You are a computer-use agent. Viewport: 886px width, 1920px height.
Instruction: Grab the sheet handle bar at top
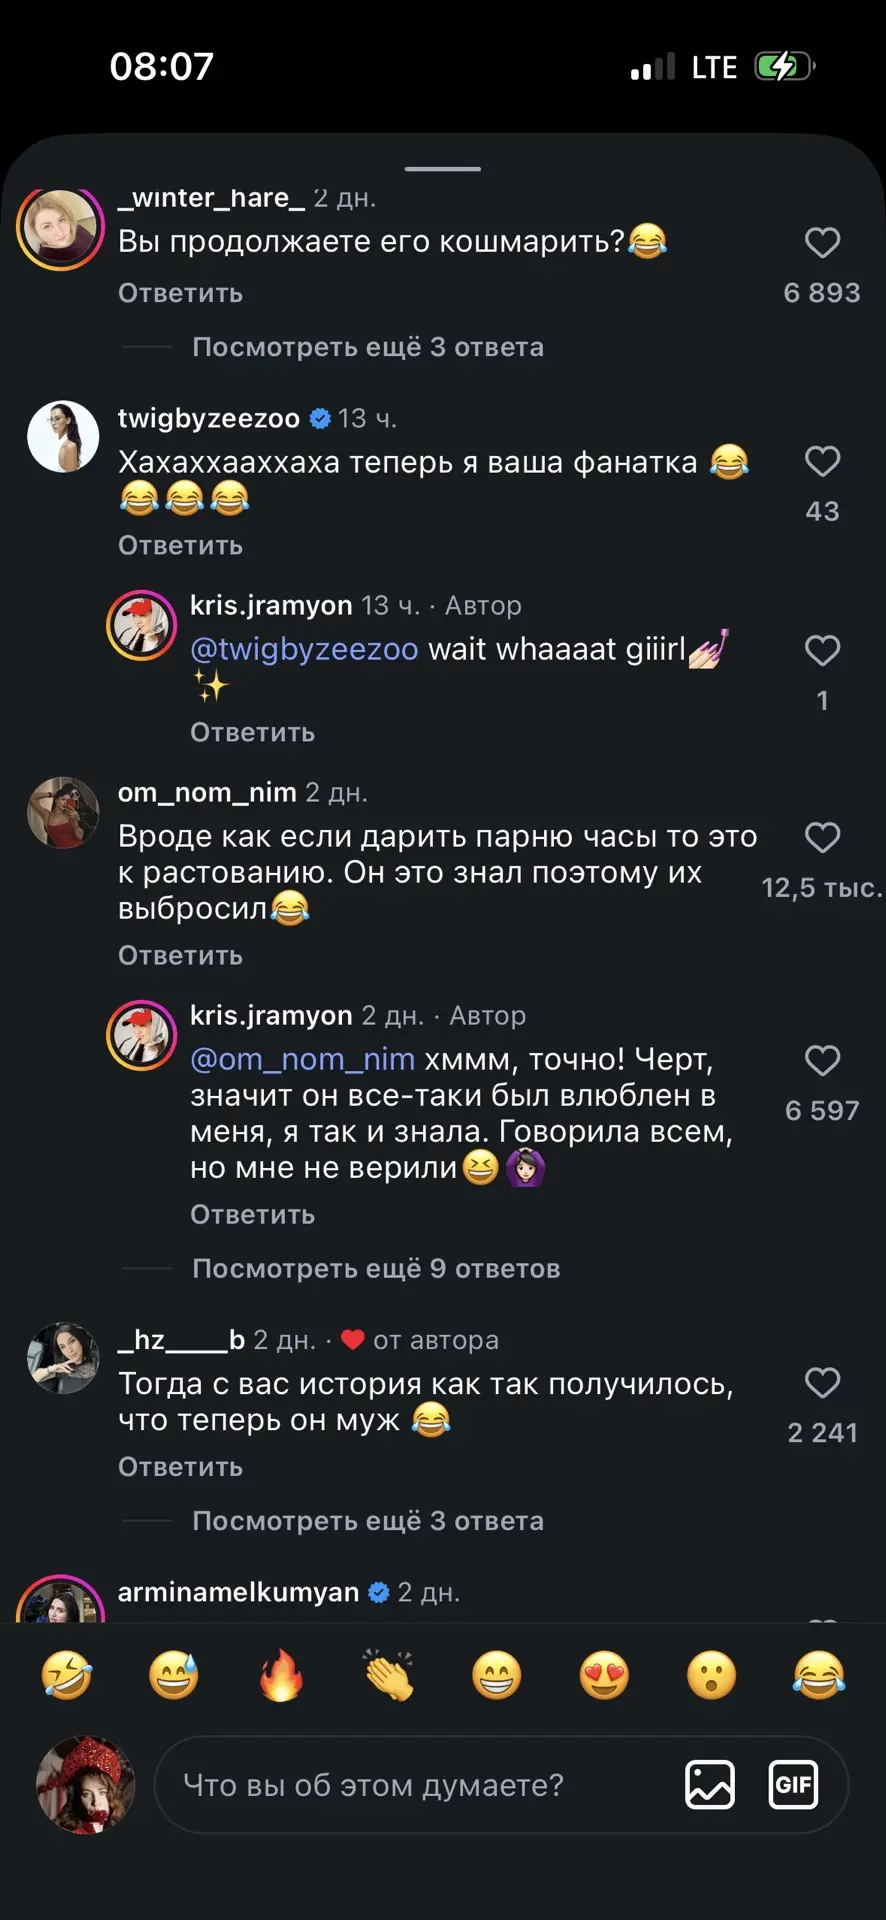pos(443,169)
